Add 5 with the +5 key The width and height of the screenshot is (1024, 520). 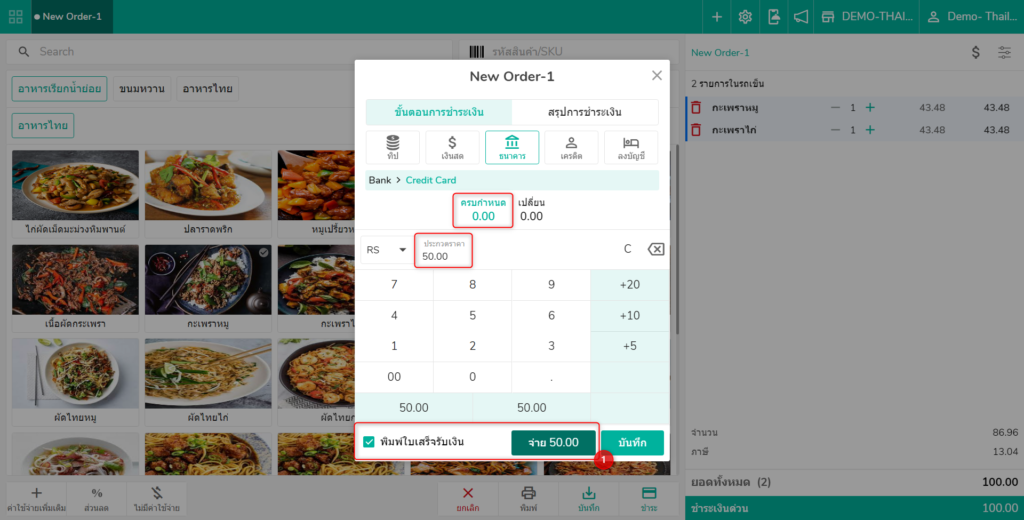[x=630, y=346]
